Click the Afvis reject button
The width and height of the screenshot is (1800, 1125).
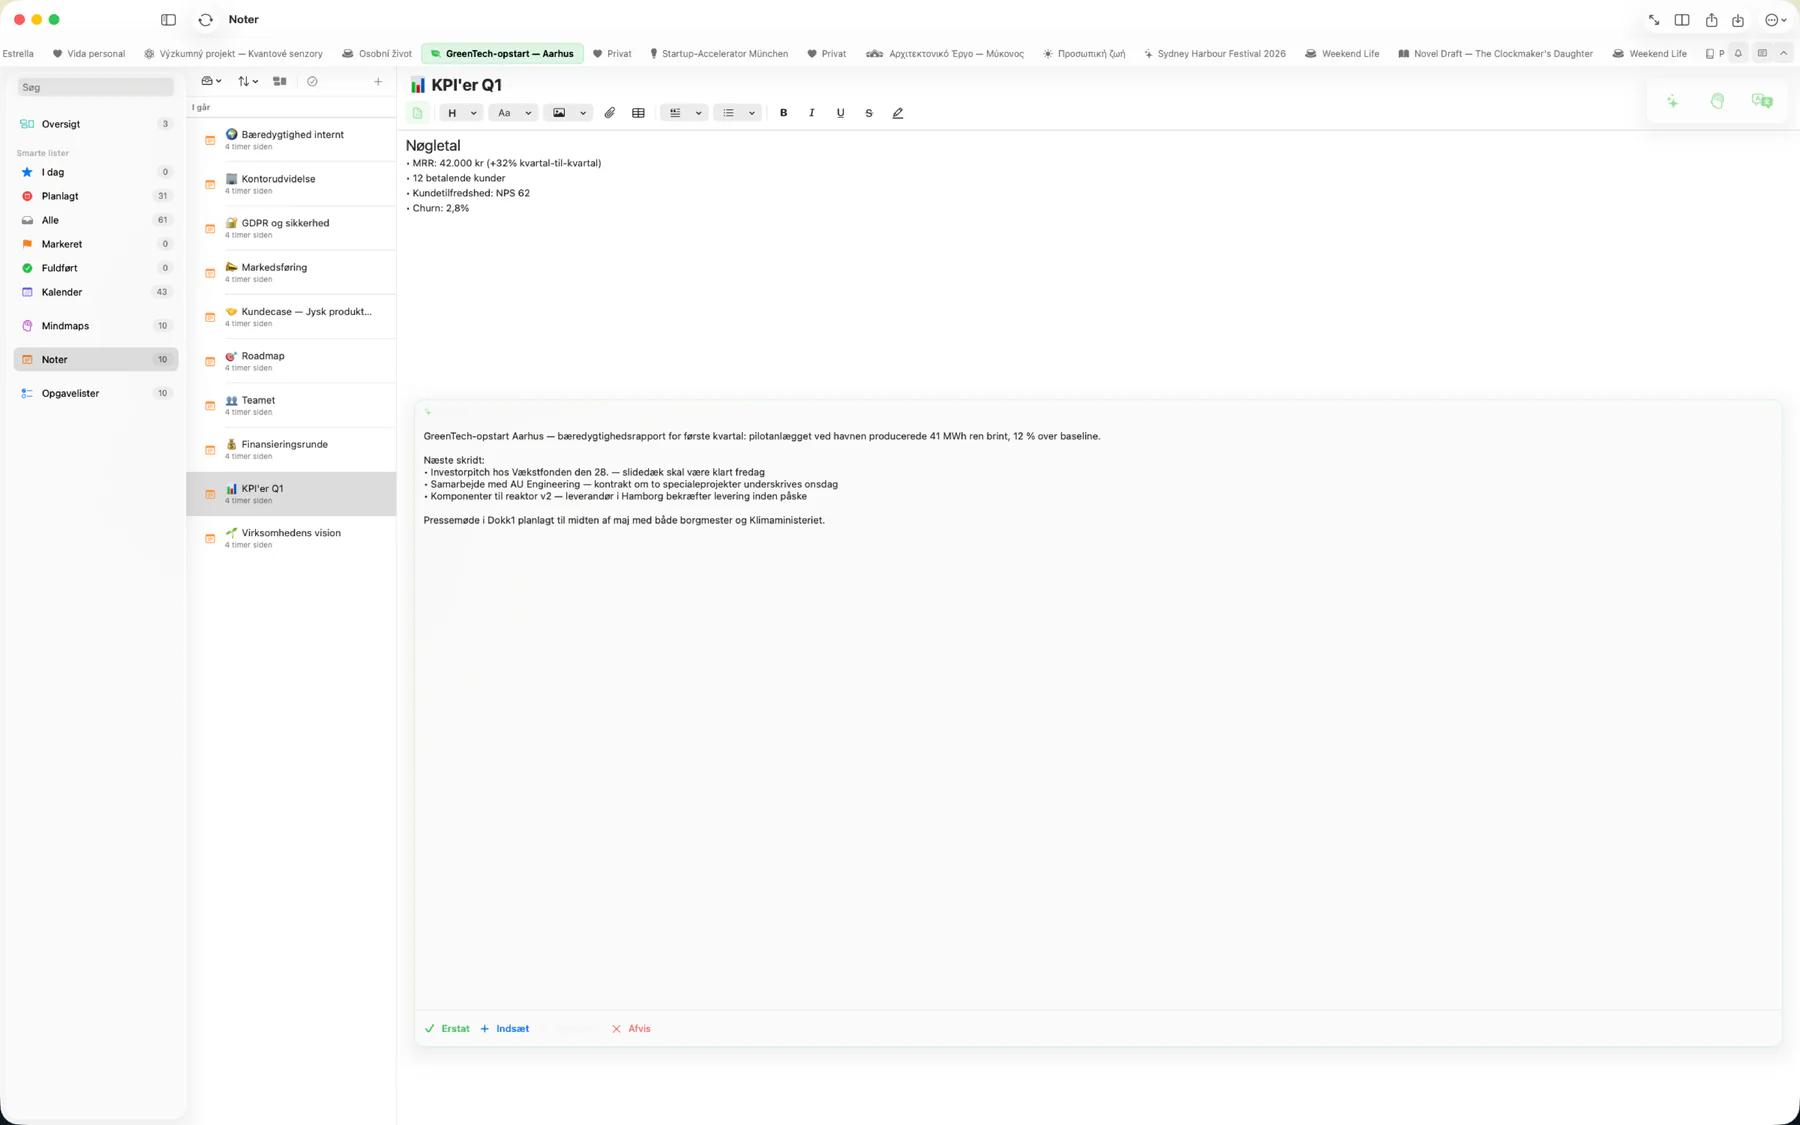point(631,1029)
